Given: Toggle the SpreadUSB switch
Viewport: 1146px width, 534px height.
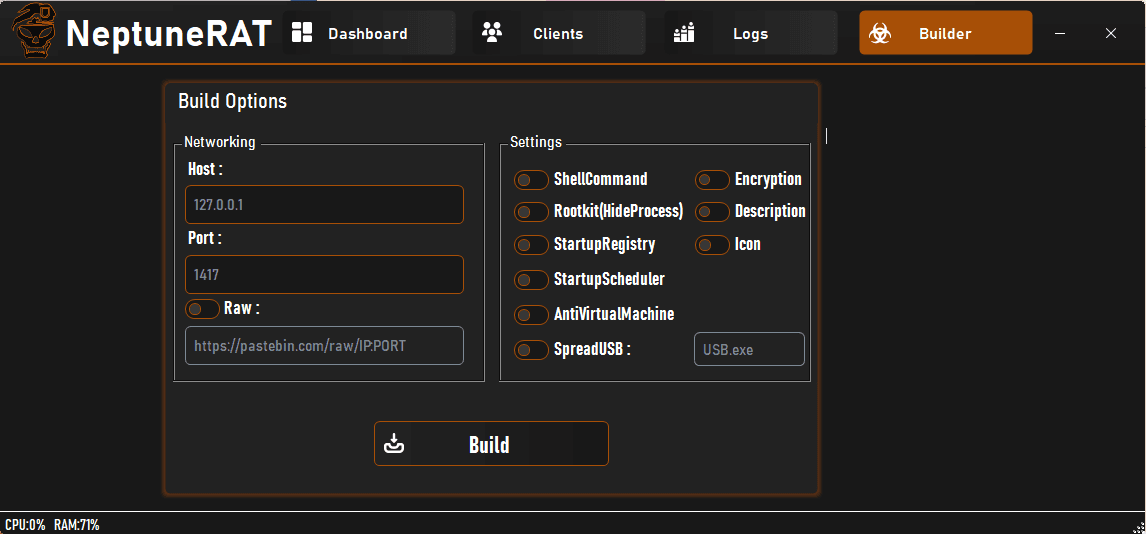Looking at the screenshot, I should pyautogui.click(x=531, y=350).
